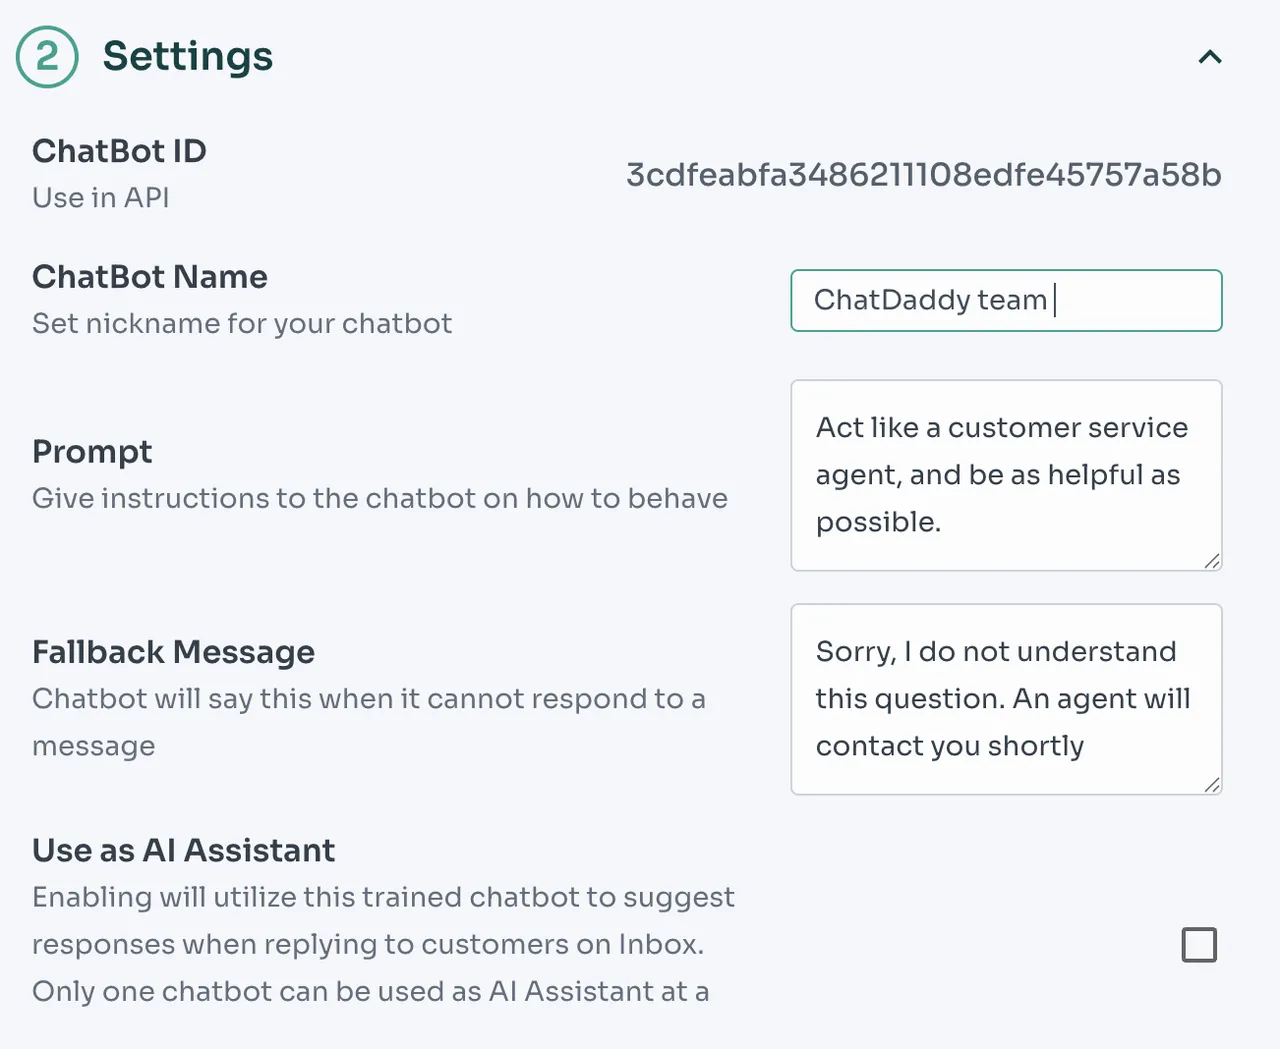Click the ChatBot ID value string
The width and height of the screenshot is (1280, 1049).
tap(923, 175)
